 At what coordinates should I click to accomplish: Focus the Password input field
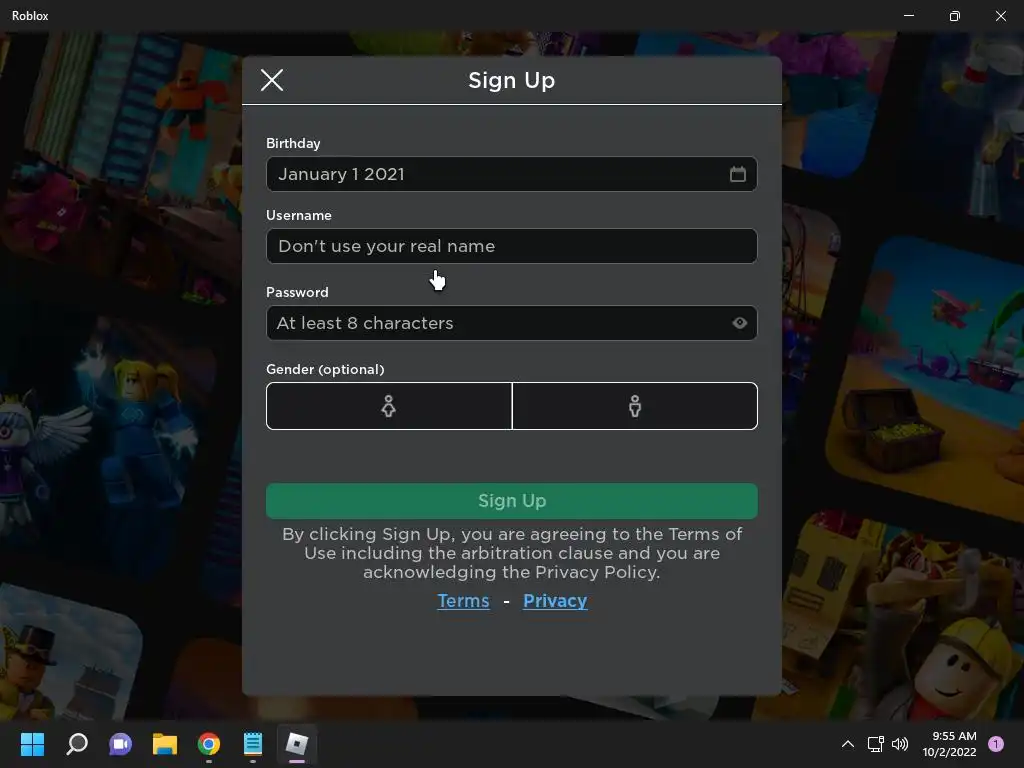(x=511, y=323)
